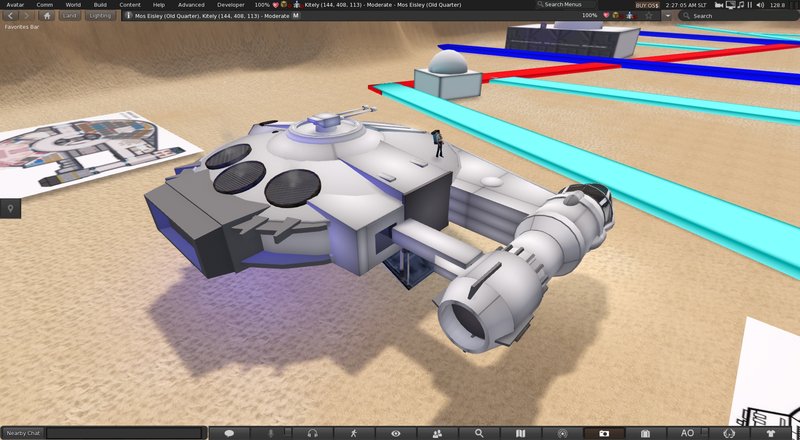Open the circular arrows icon next to AO

click(729, 433)
